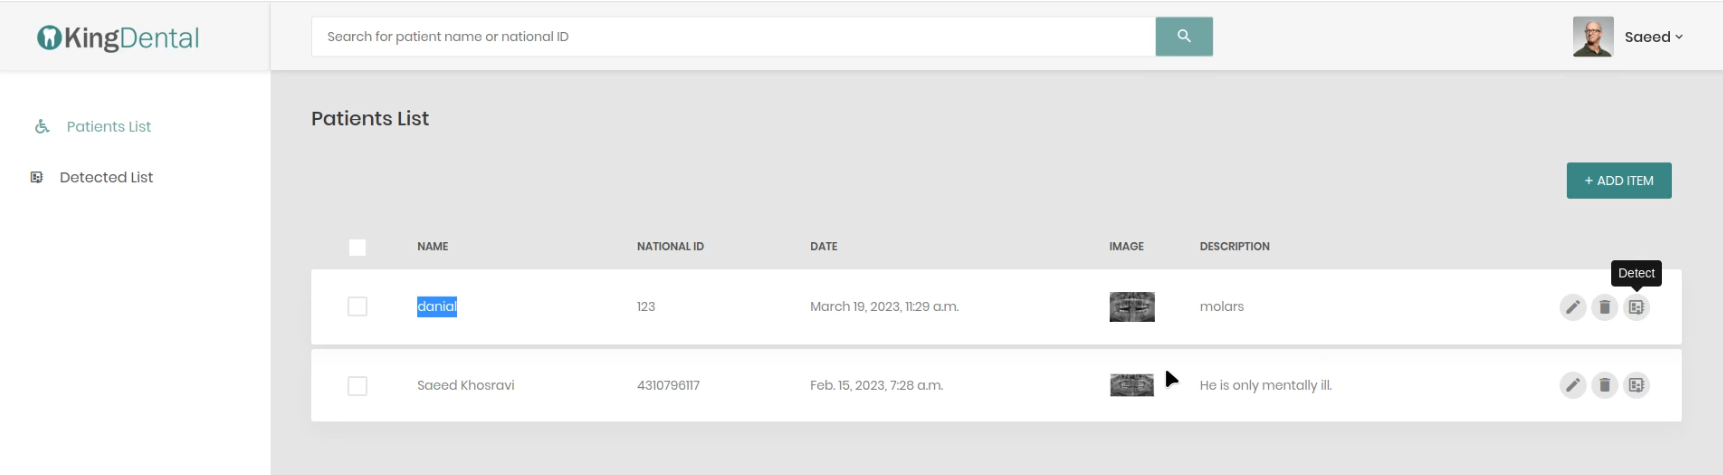Image resolution: width=1723 pixels, height=475 pixels.
Task: Edit Saeed Khosravi's patient record
Action: 1572,385
